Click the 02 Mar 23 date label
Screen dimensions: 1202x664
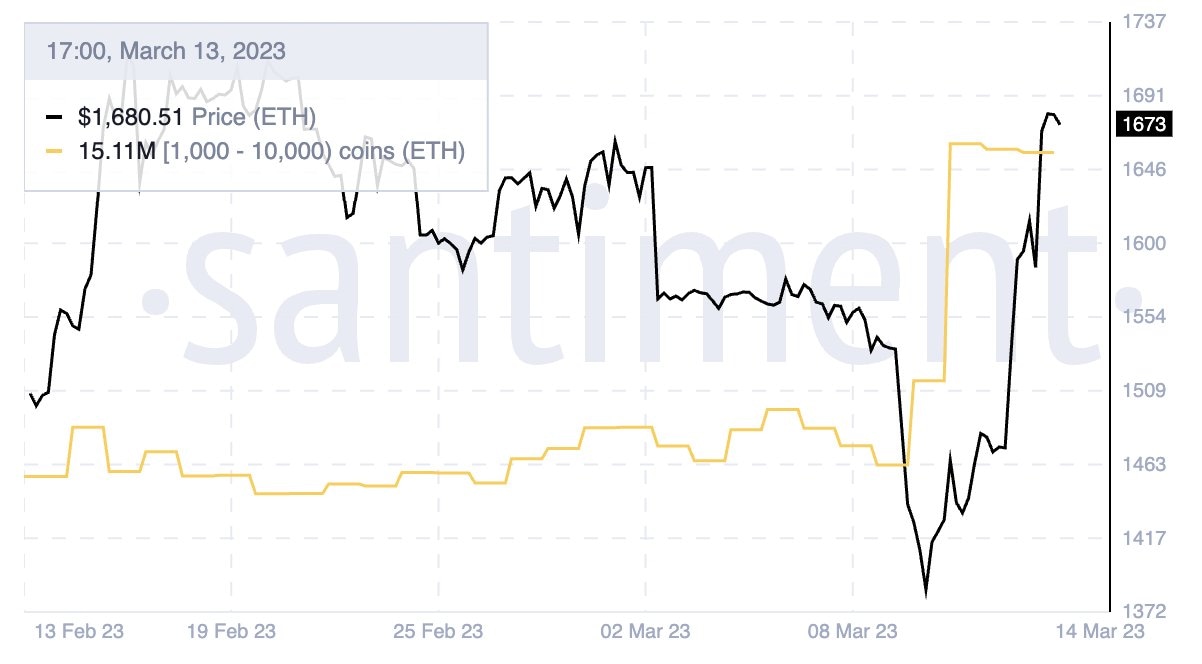pos(647,632)
